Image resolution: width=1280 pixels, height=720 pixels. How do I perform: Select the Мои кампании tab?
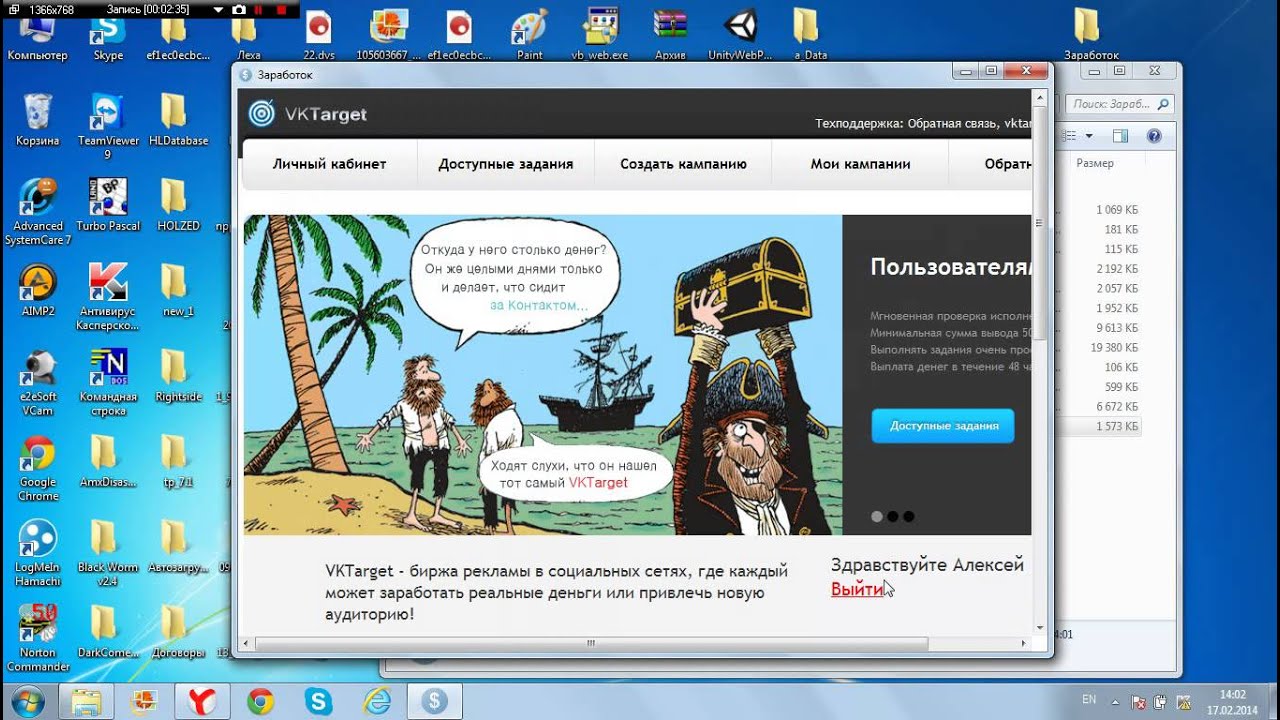pyautogui.click(x=860, y=164)
